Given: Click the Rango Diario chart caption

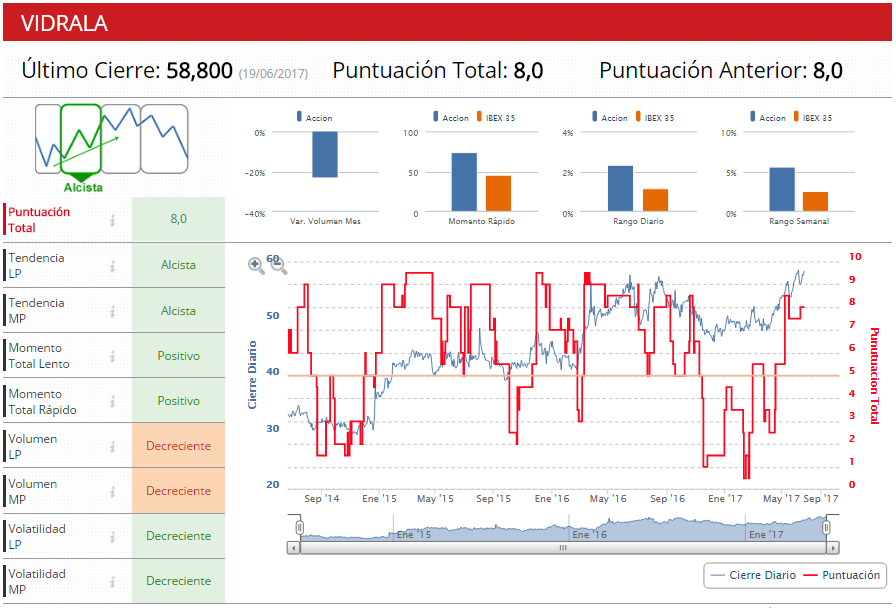Looking at the screenshot, I should [638, 221].
